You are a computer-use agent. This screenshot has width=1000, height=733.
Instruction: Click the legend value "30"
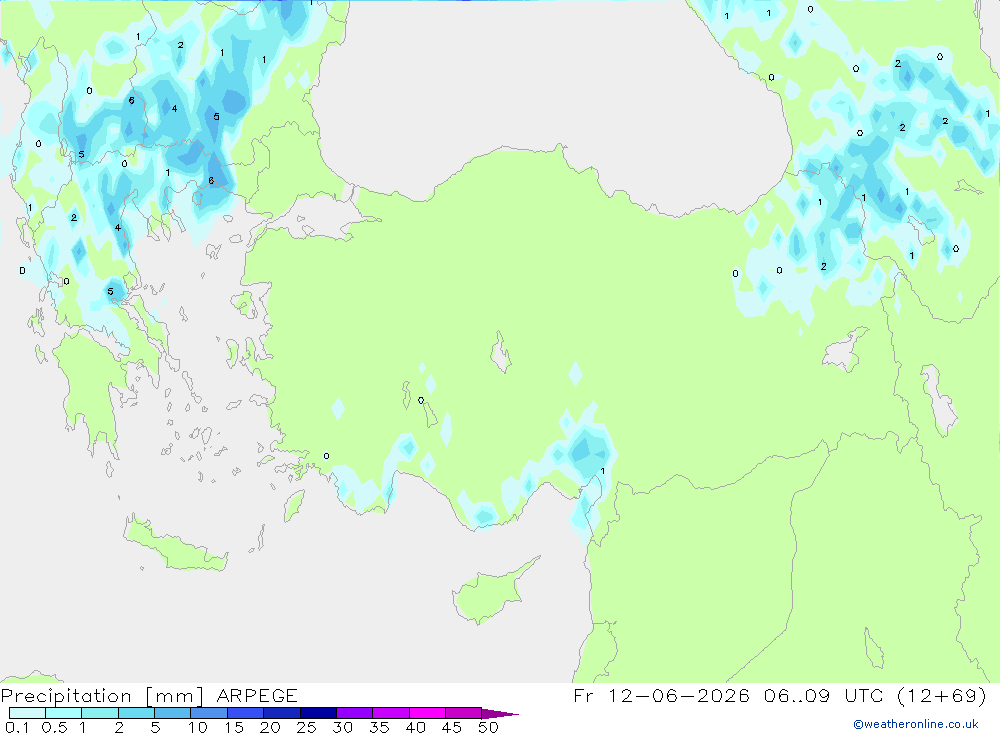point(342,727)
